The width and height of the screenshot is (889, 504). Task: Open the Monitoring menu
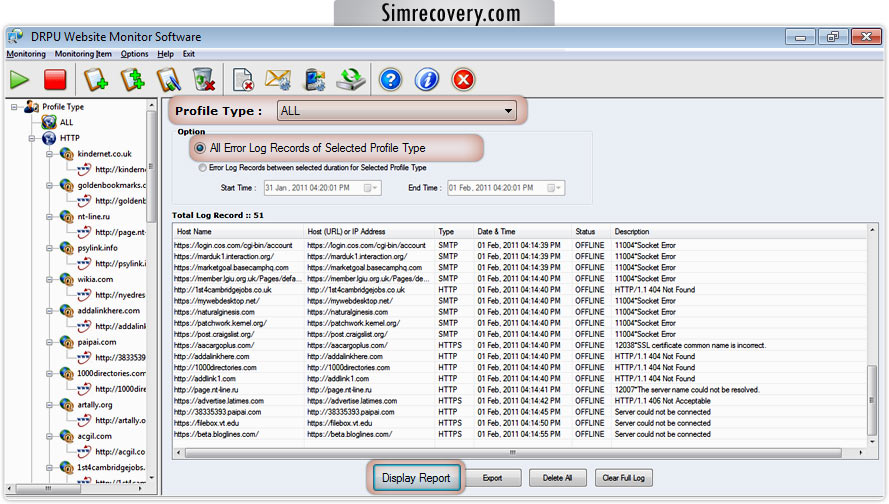pyautogui.click(x=26, y=54)
